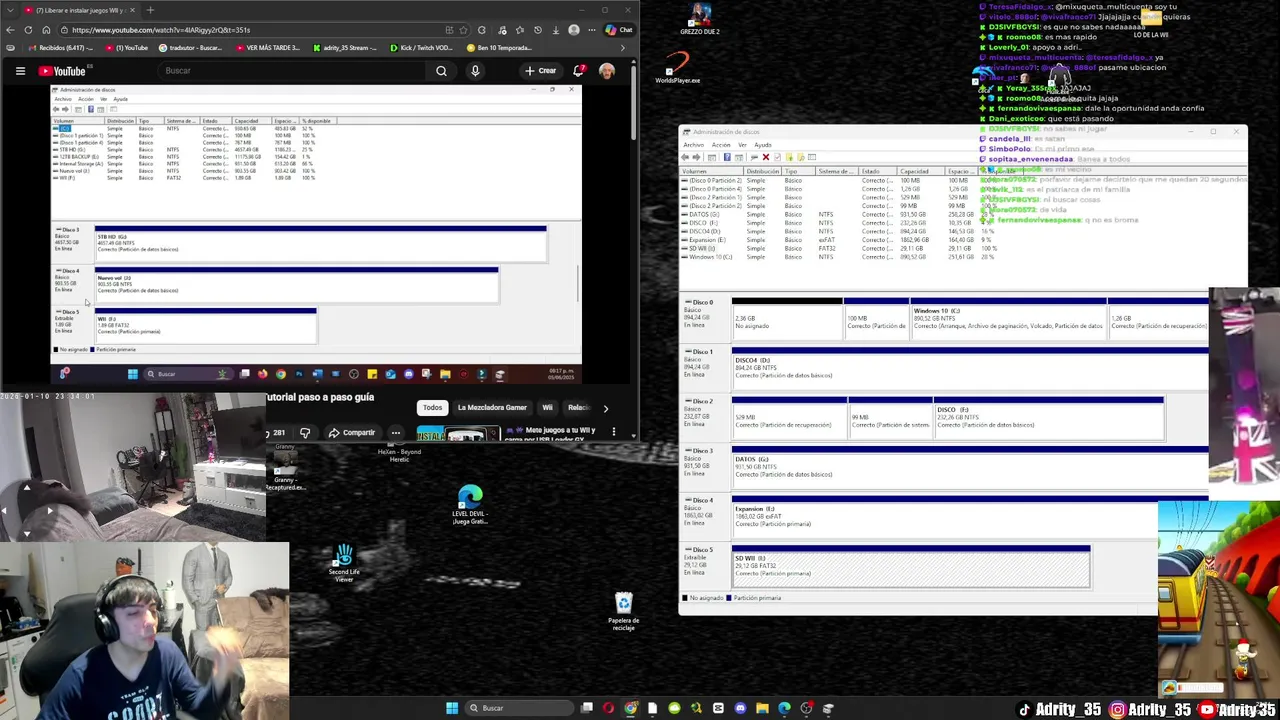Open options menu for recommended video
Screen dimensions: 1280x720
614,432
